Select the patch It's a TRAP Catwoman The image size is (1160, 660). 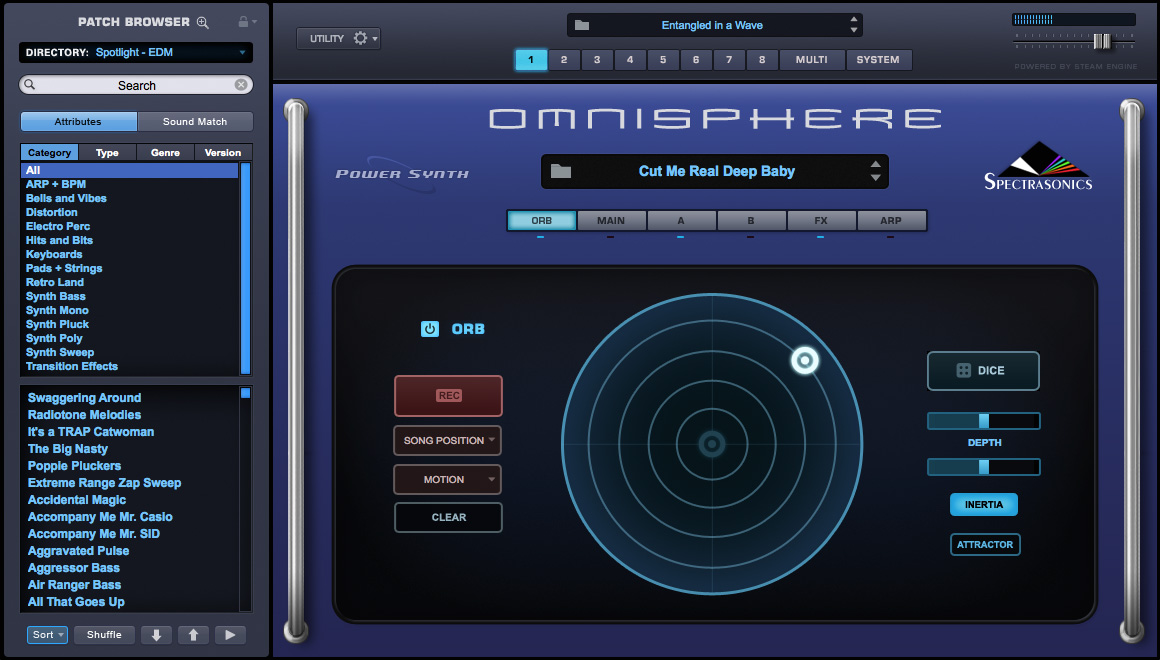coord(90,431)
